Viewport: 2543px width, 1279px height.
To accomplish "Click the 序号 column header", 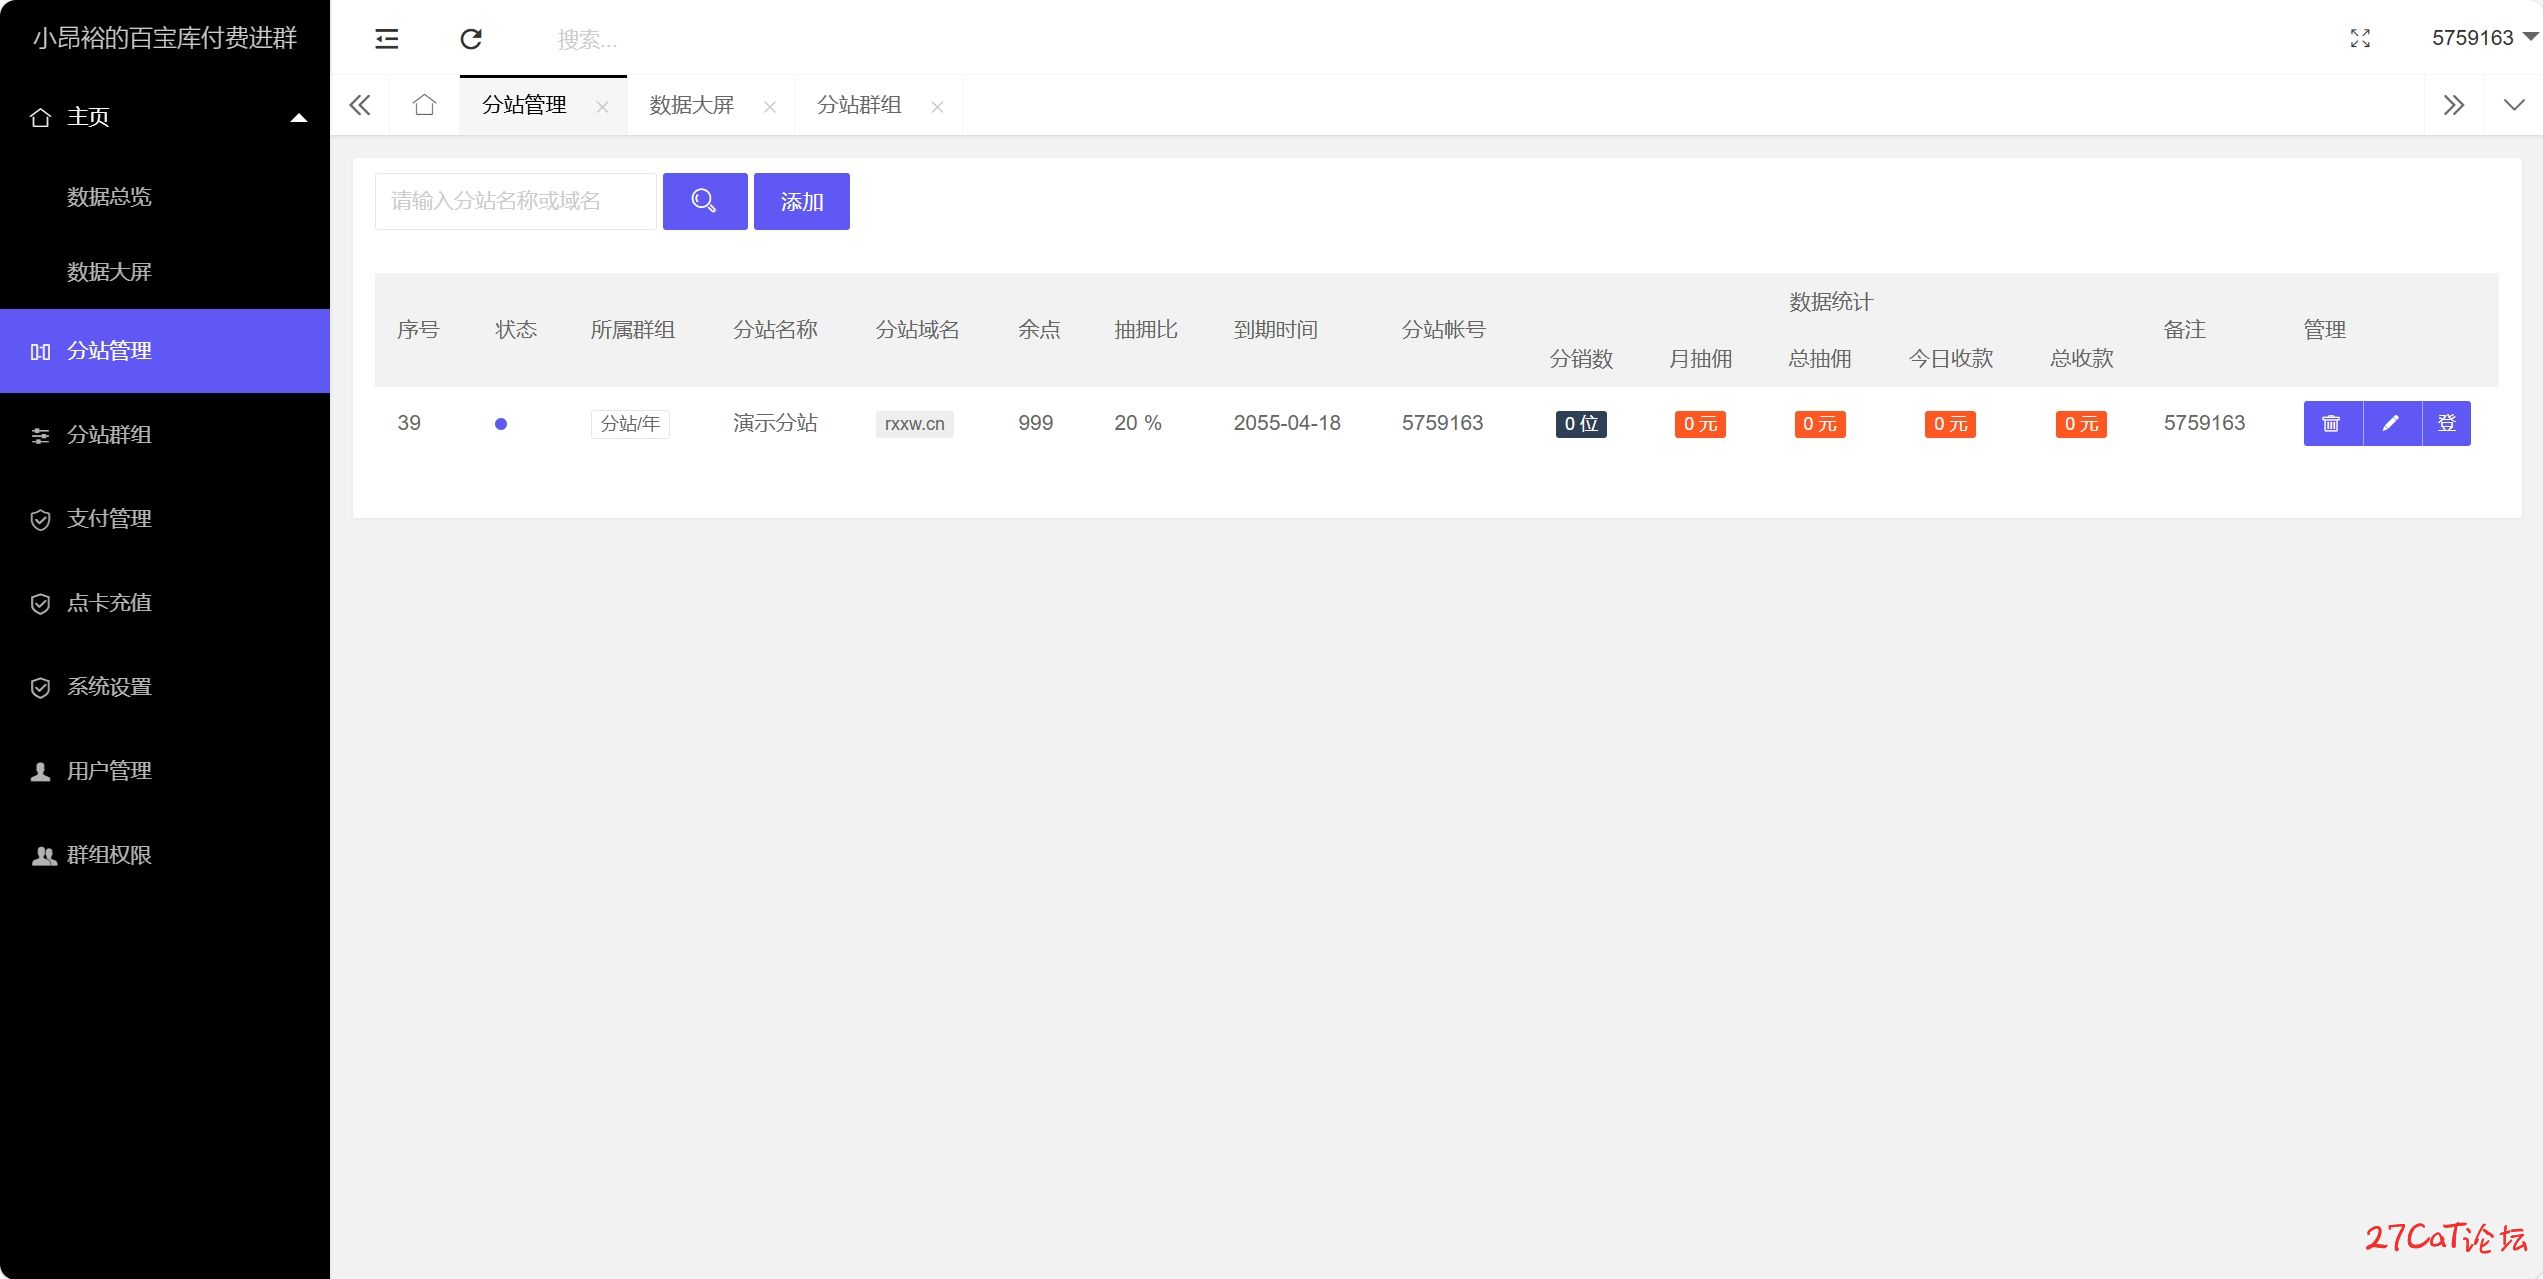I will point(418,330).
